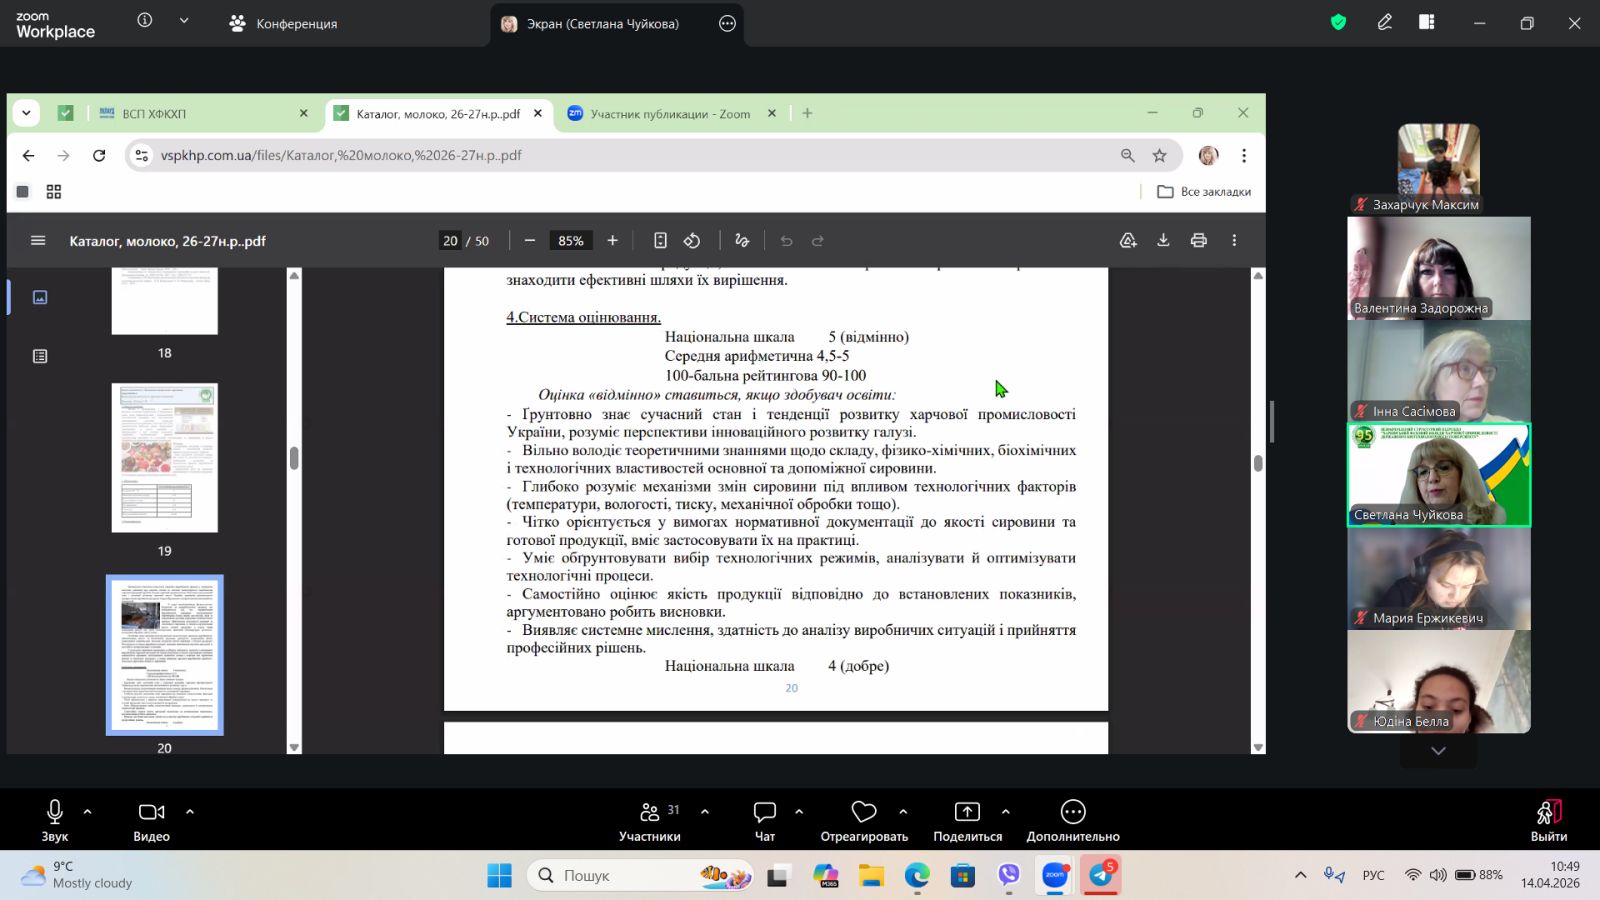Image resolution: width=1600 pixels, height=900 pixels.
Task: Select page 19 thumbnail in sidebar
Action: click(x=165, y=458)
